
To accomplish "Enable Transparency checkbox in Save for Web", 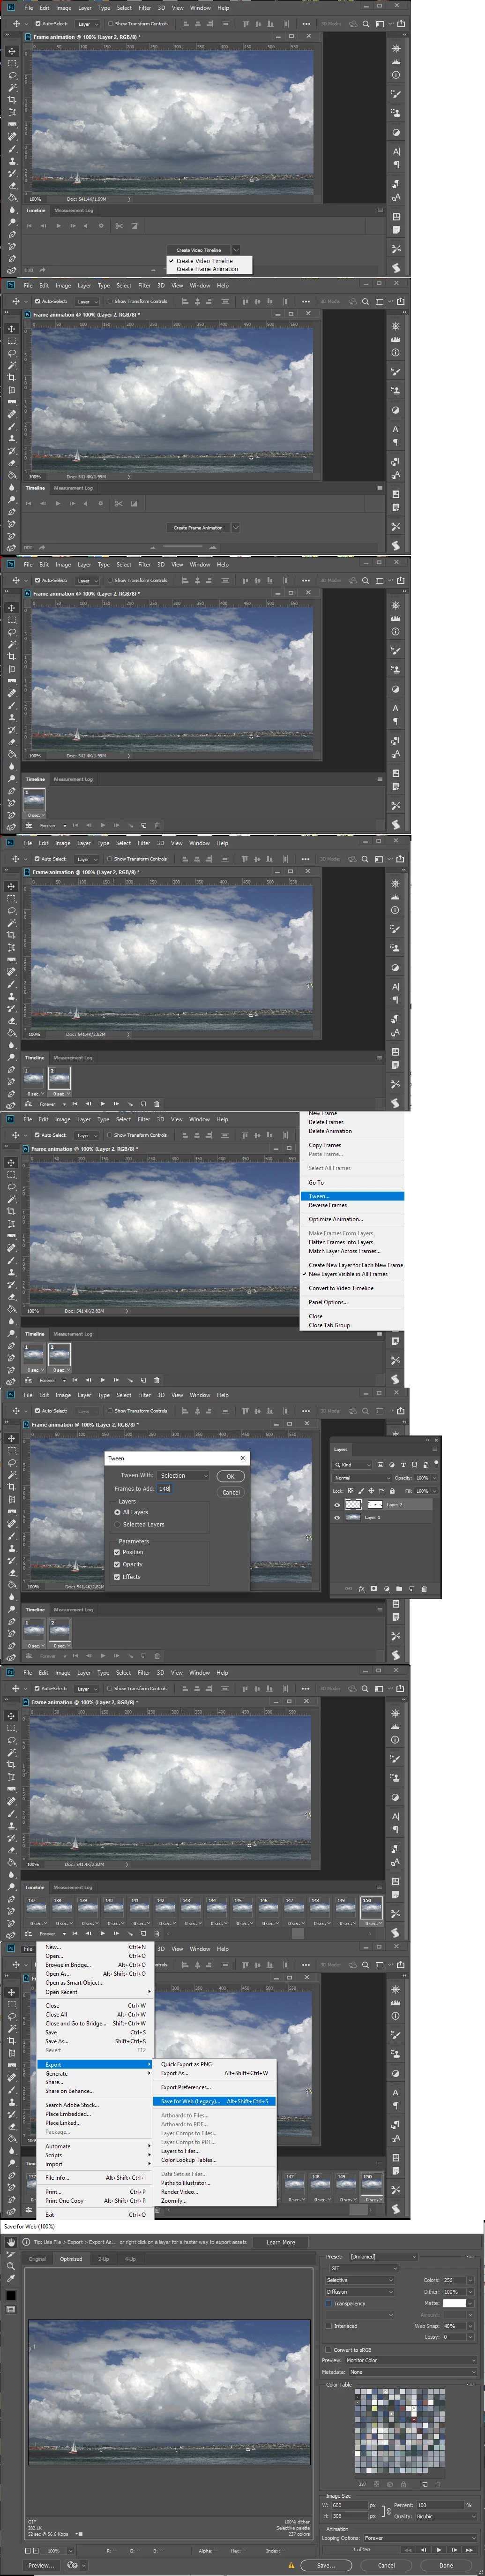I will point(329,2303).
